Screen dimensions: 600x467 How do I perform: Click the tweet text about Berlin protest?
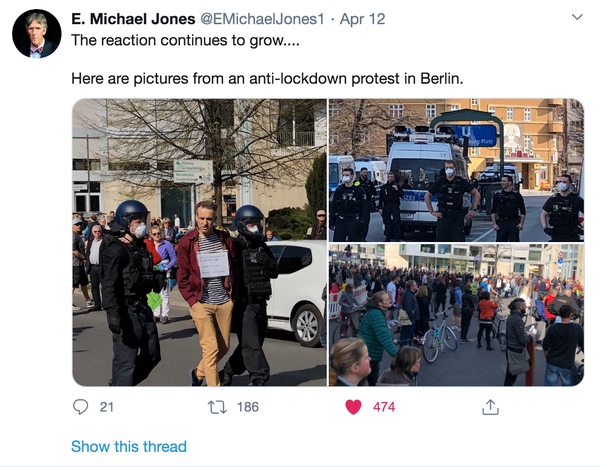click(x=267, y=78)
